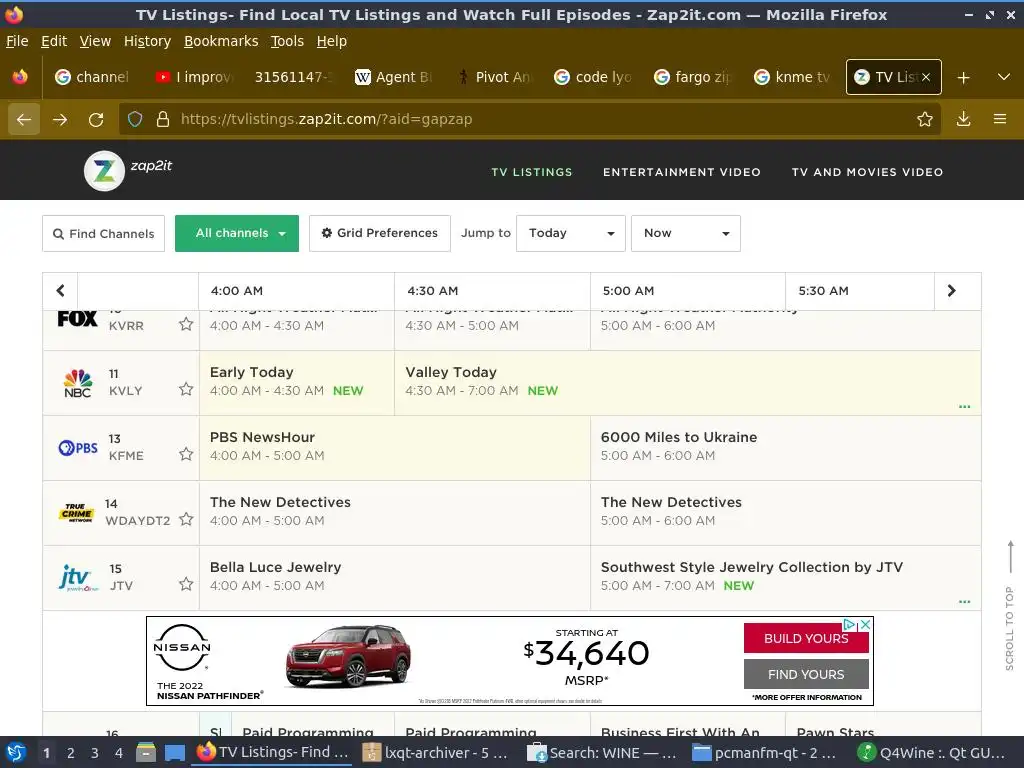
Task: Open the All channels dropdown
Action: pyautogui.click(x=237, y=233)
